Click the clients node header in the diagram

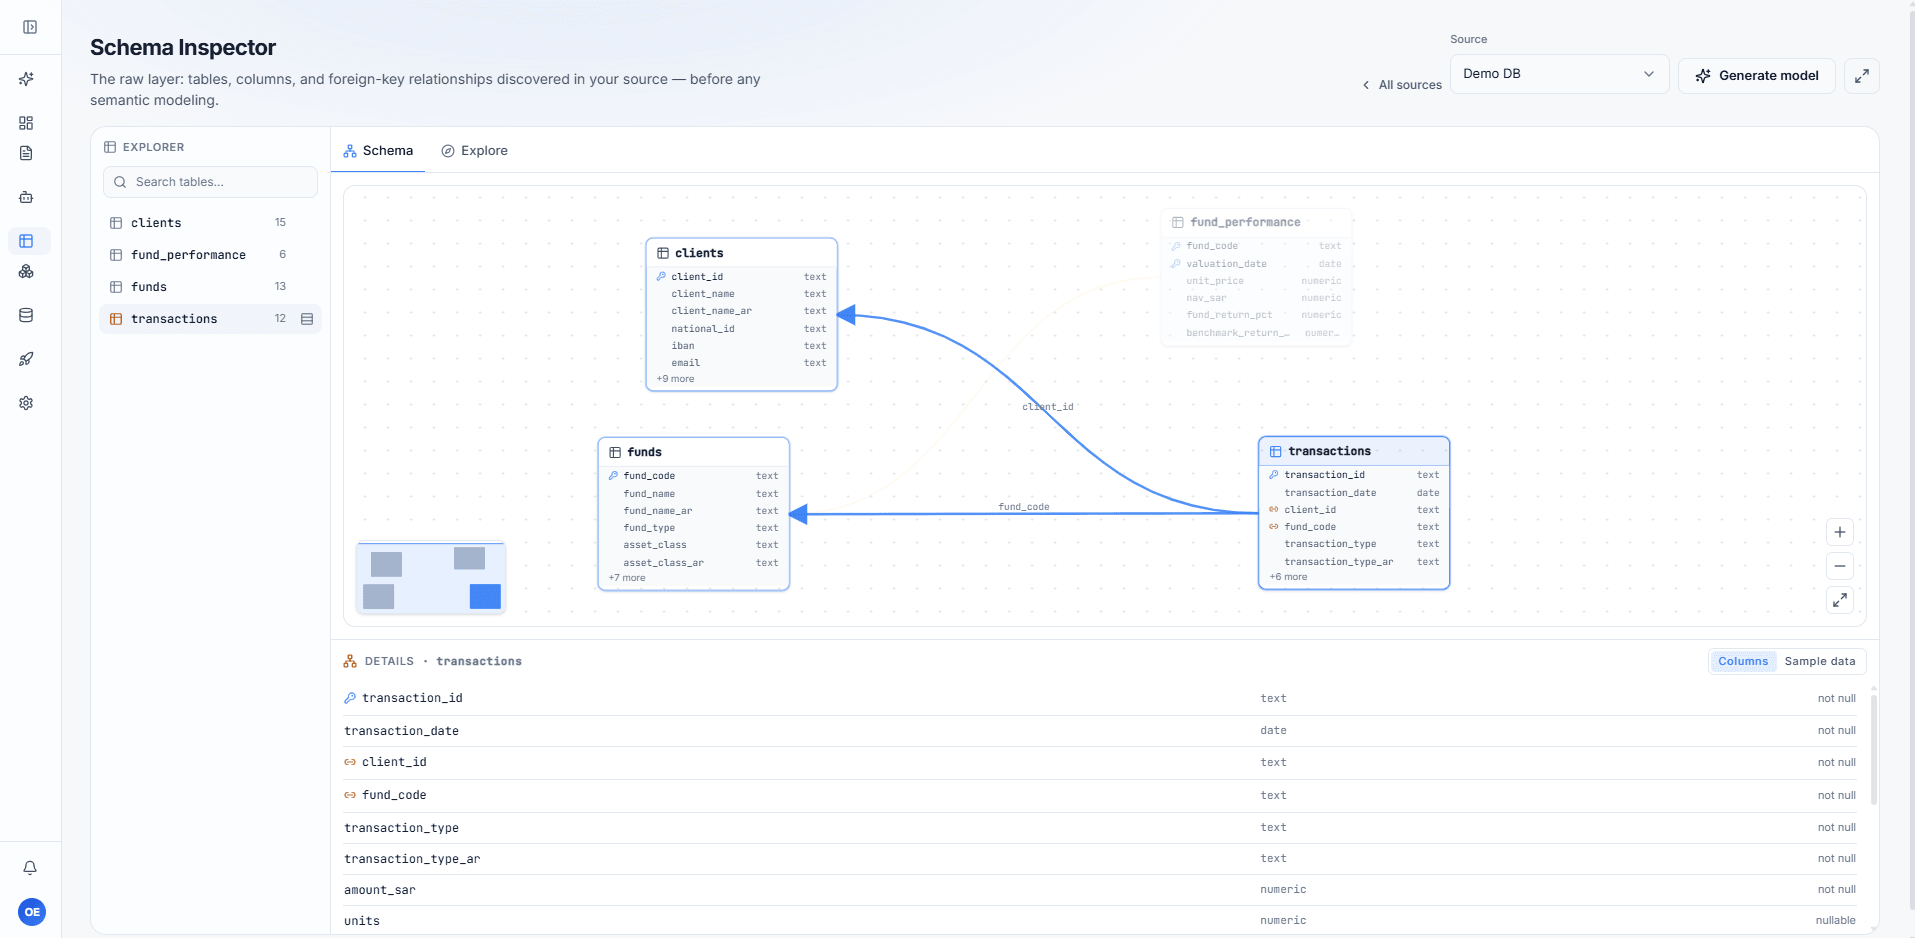coord(741,253)
